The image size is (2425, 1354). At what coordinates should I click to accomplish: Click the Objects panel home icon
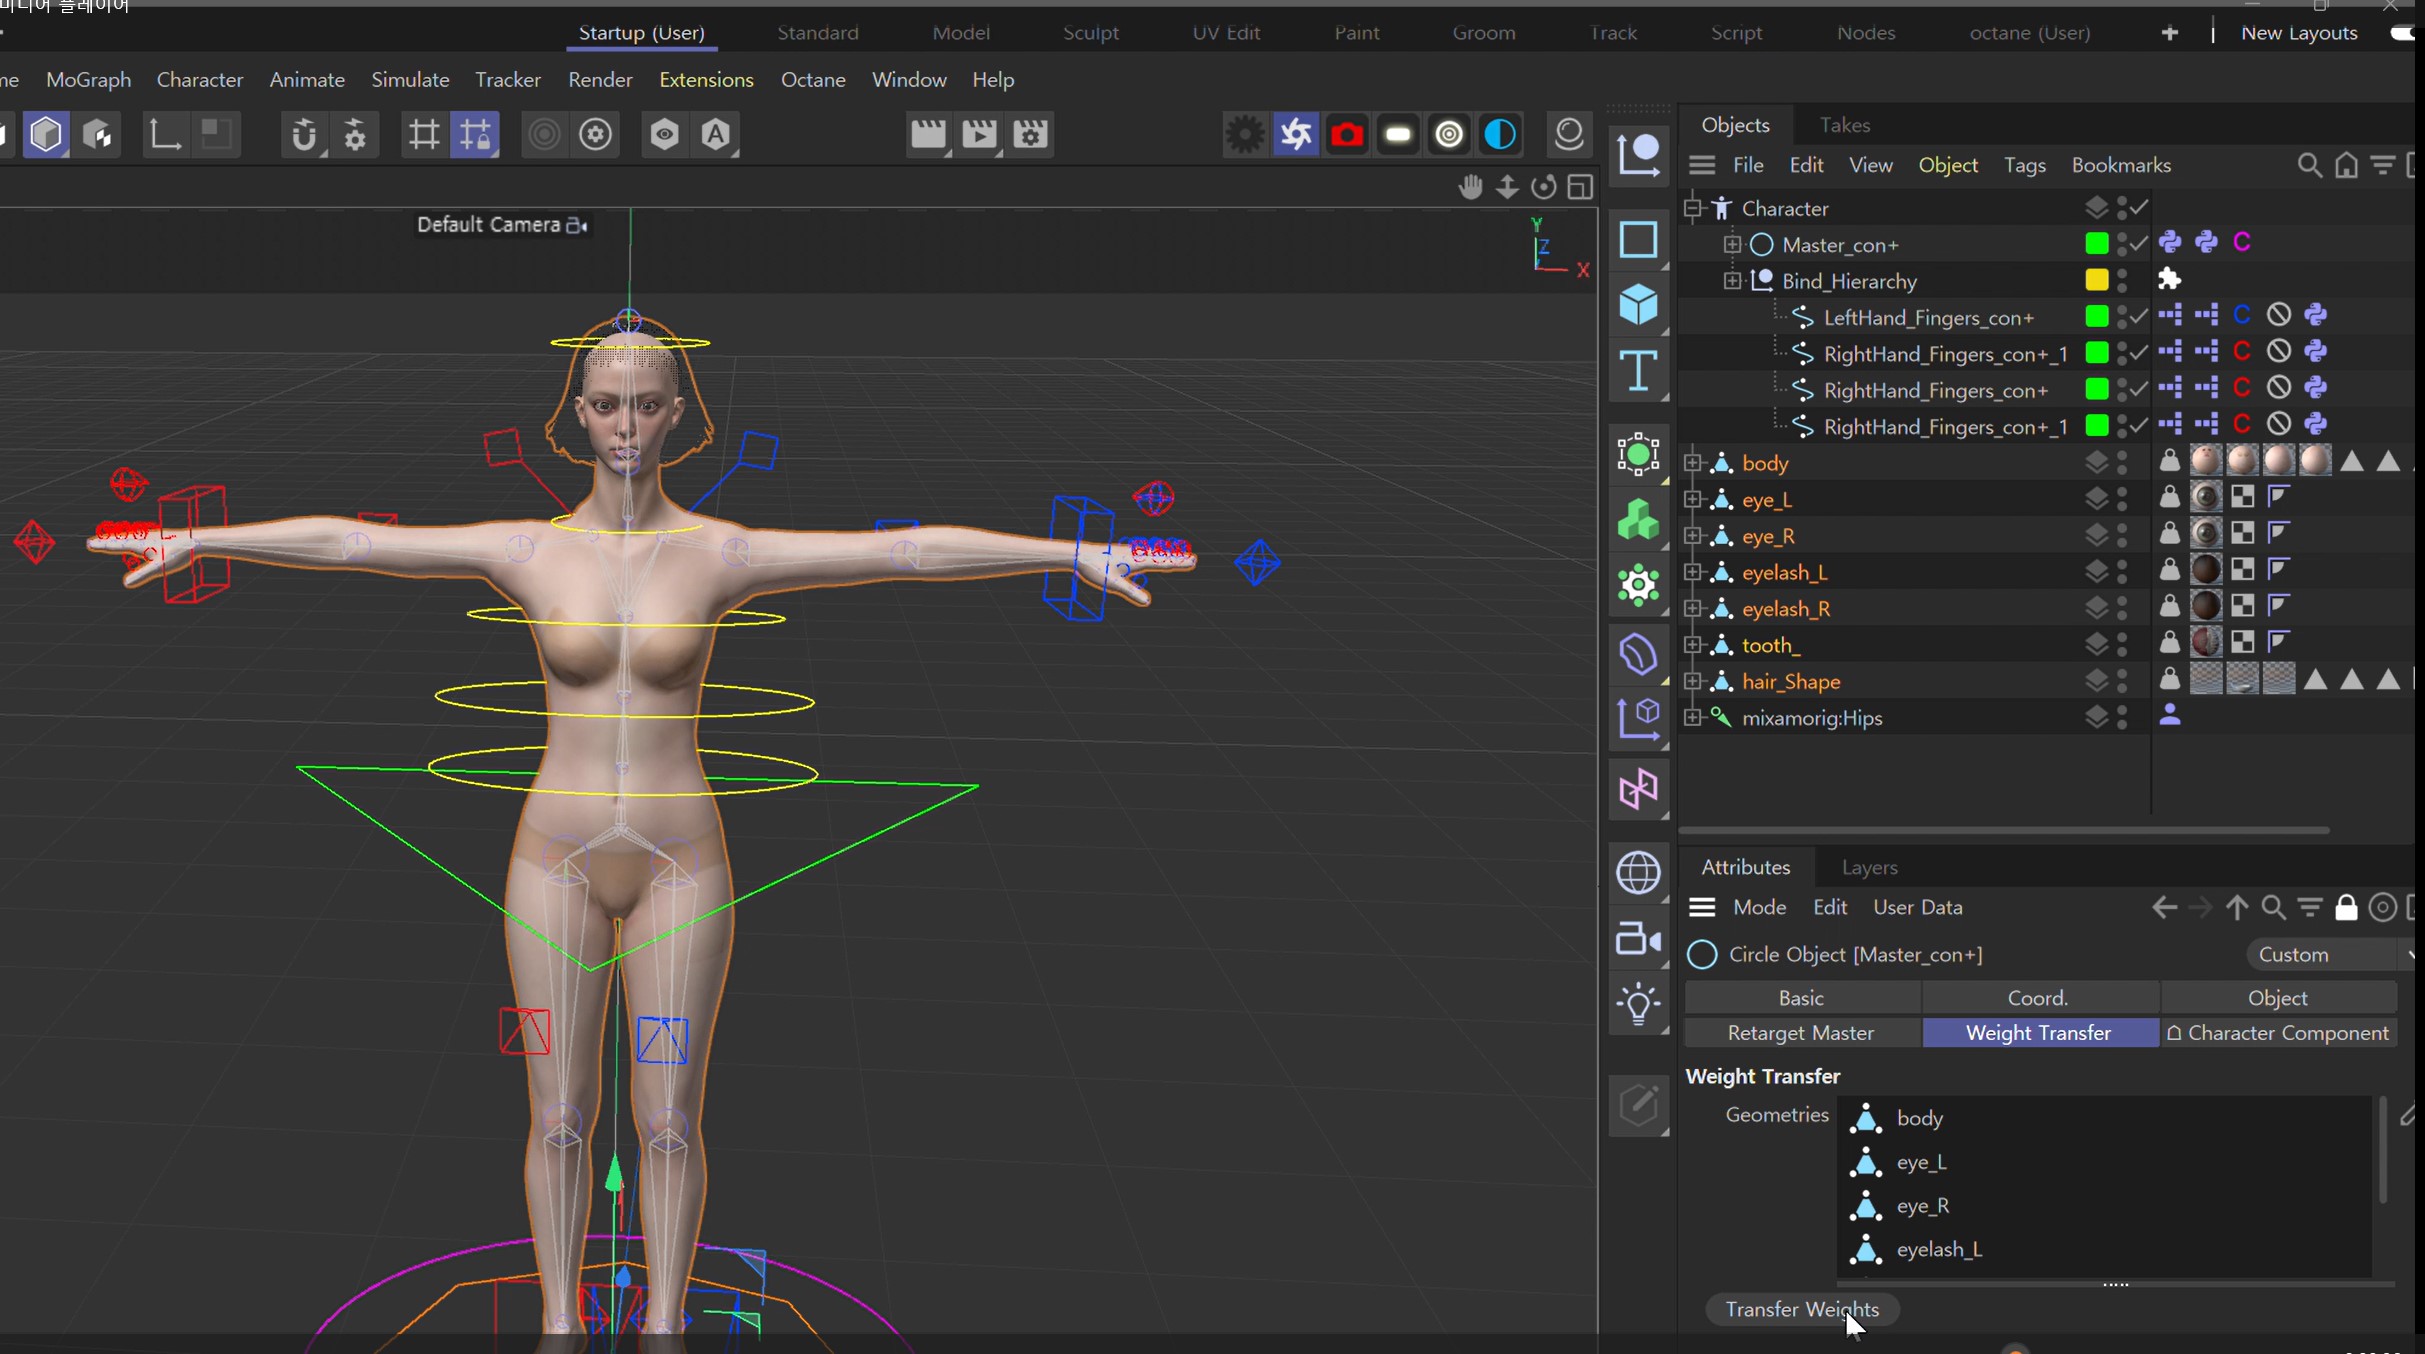[2346, 165]
